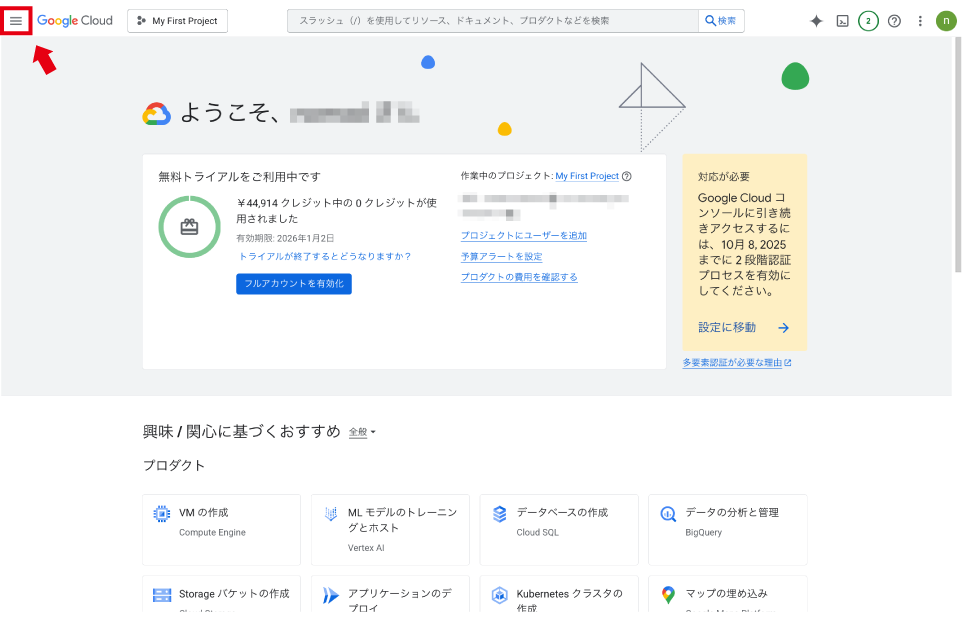Click the Gemini sparkle icon
Image resolution: width=964 pixels, height=617 pixels.
816,21
